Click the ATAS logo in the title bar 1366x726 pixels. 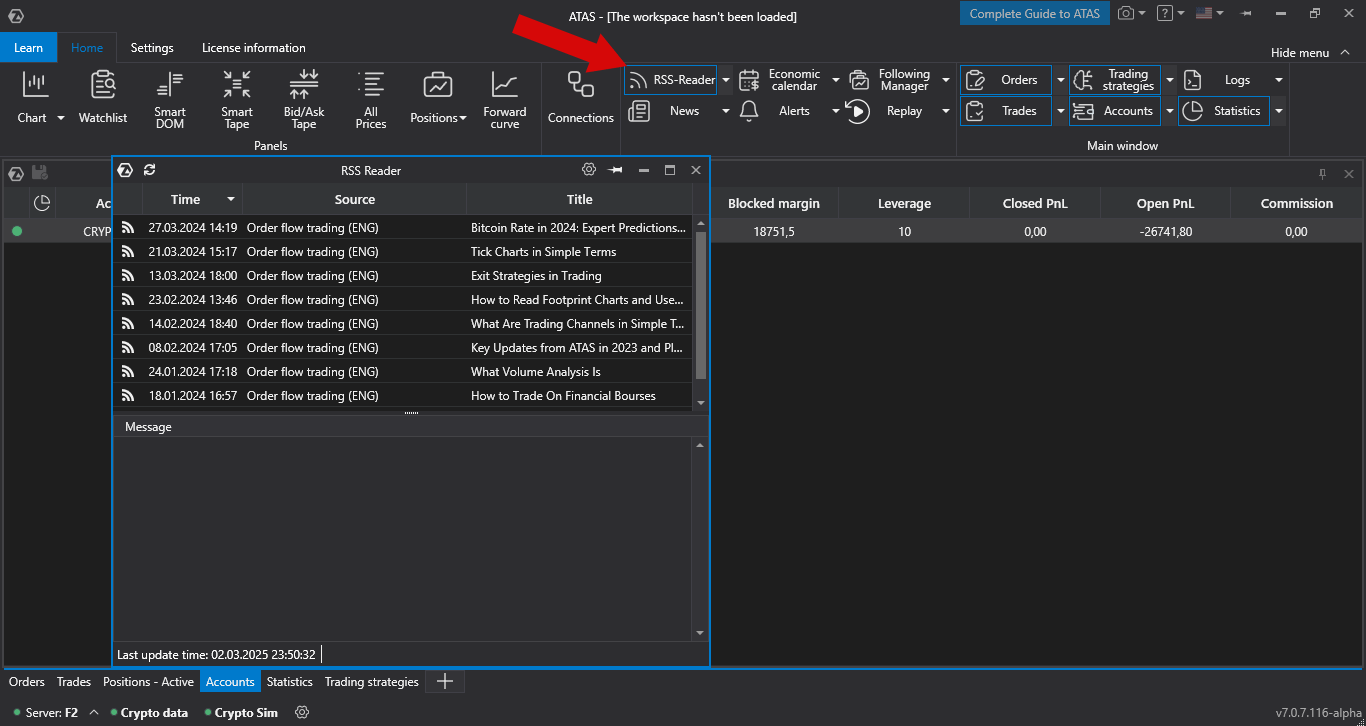[15, 16]
